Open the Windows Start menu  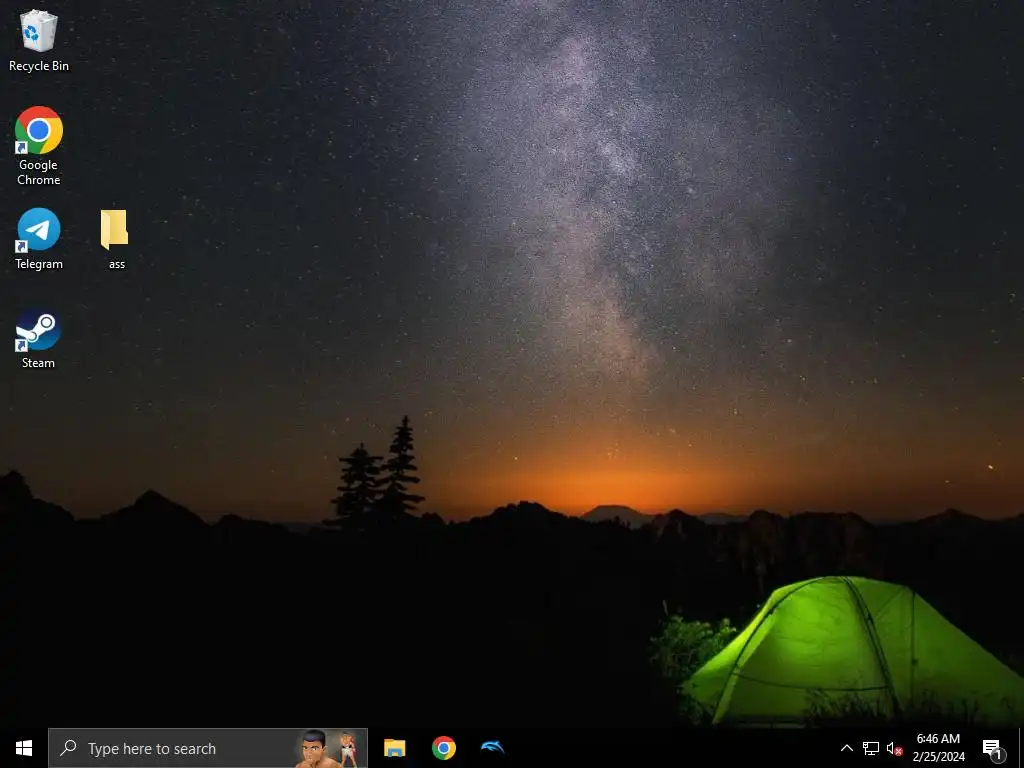point(24,748)
